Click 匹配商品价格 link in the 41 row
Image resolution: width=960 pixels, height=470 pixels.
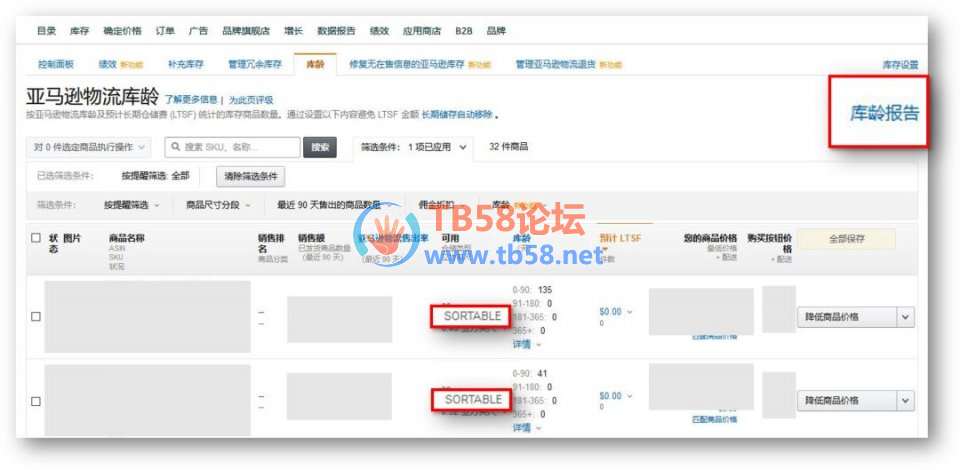(714, 420)
